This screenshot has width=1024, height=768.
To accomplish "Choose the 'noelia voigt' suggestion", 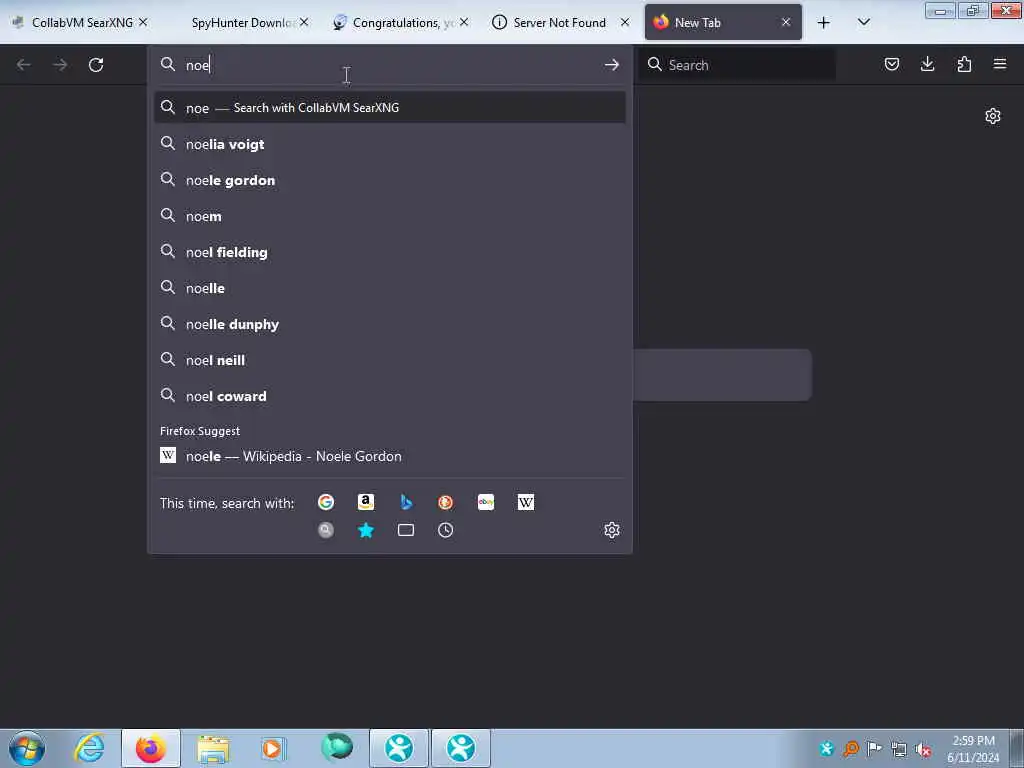I will click(390, 144).
